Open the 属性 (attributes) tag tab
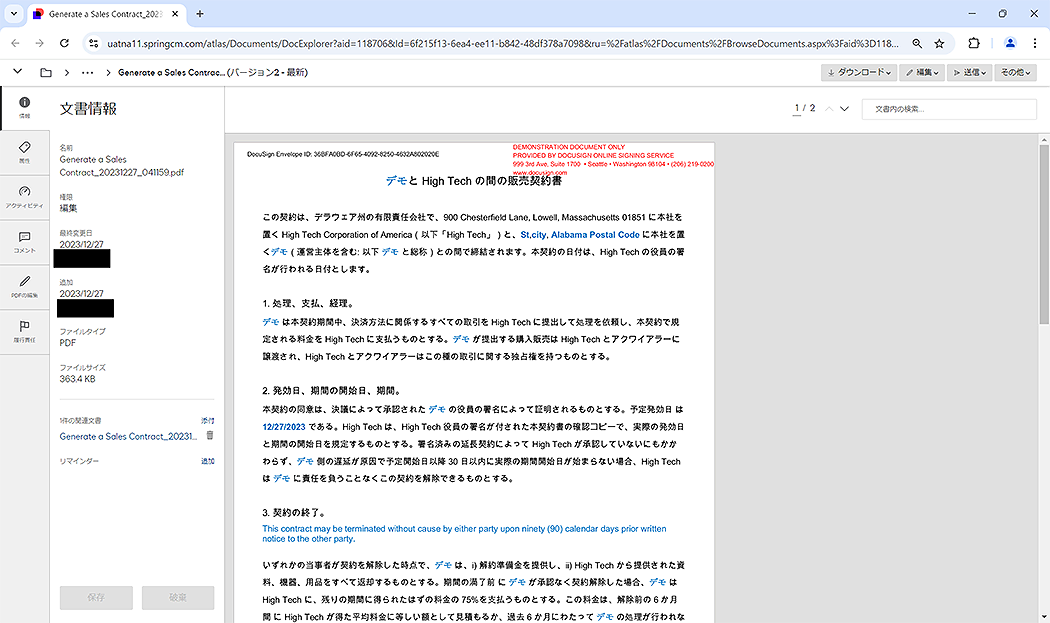The width and height of the screenshot is (1050, 623). coord(25,153)
